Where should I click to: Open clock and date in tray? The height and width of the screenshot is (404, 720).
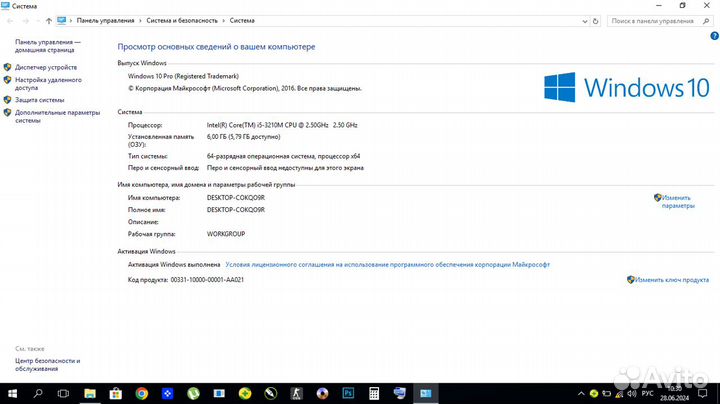click(675, 393)
